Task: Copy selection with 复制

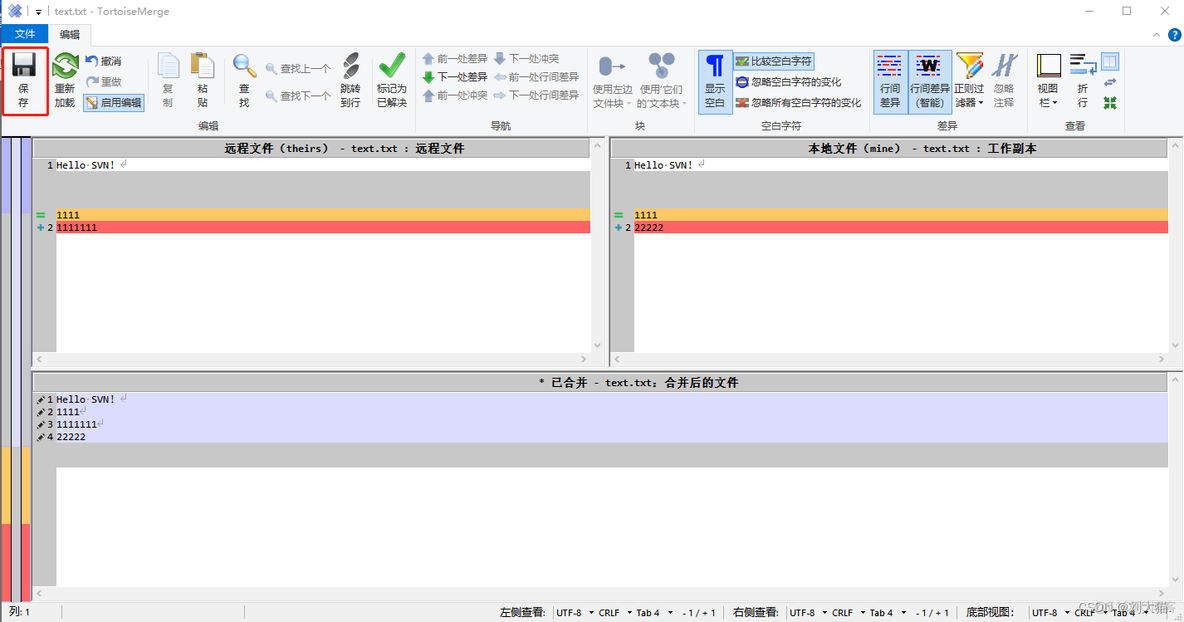Action: click(x=168, y=81)
